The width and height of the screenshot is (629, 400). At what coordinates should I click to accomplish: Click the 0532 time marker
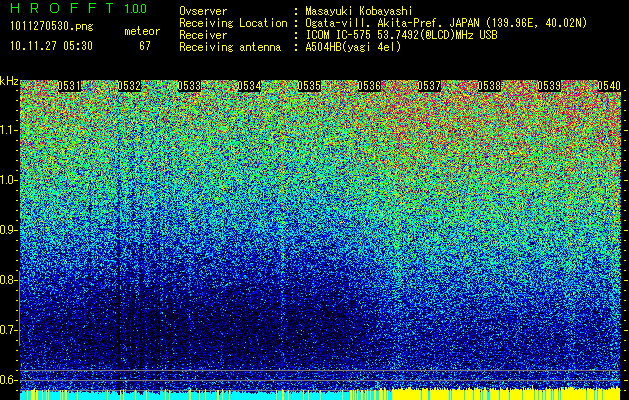[x=129, y=86]
